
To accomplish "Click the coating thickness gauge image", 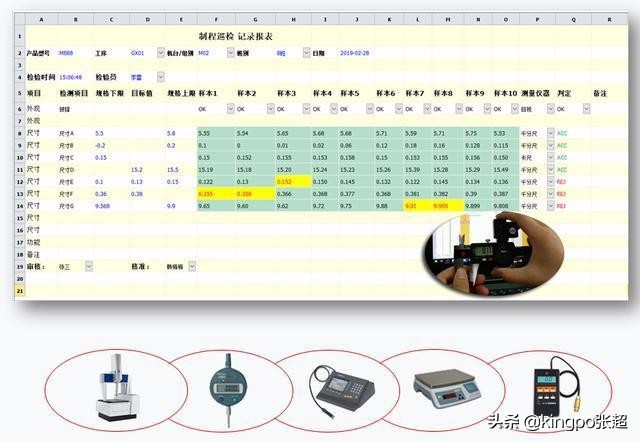I will point(557,386).
